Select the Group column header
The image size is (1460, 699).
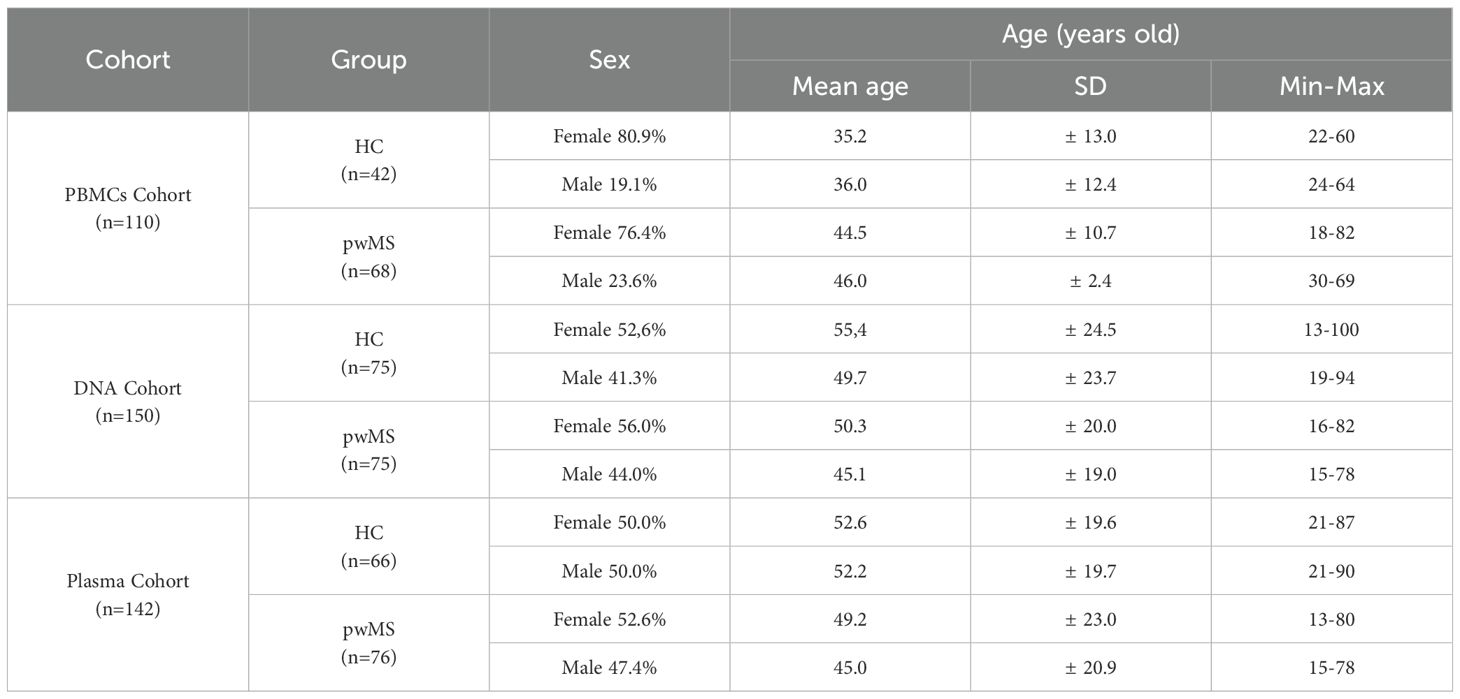click(x=368, y=60)
